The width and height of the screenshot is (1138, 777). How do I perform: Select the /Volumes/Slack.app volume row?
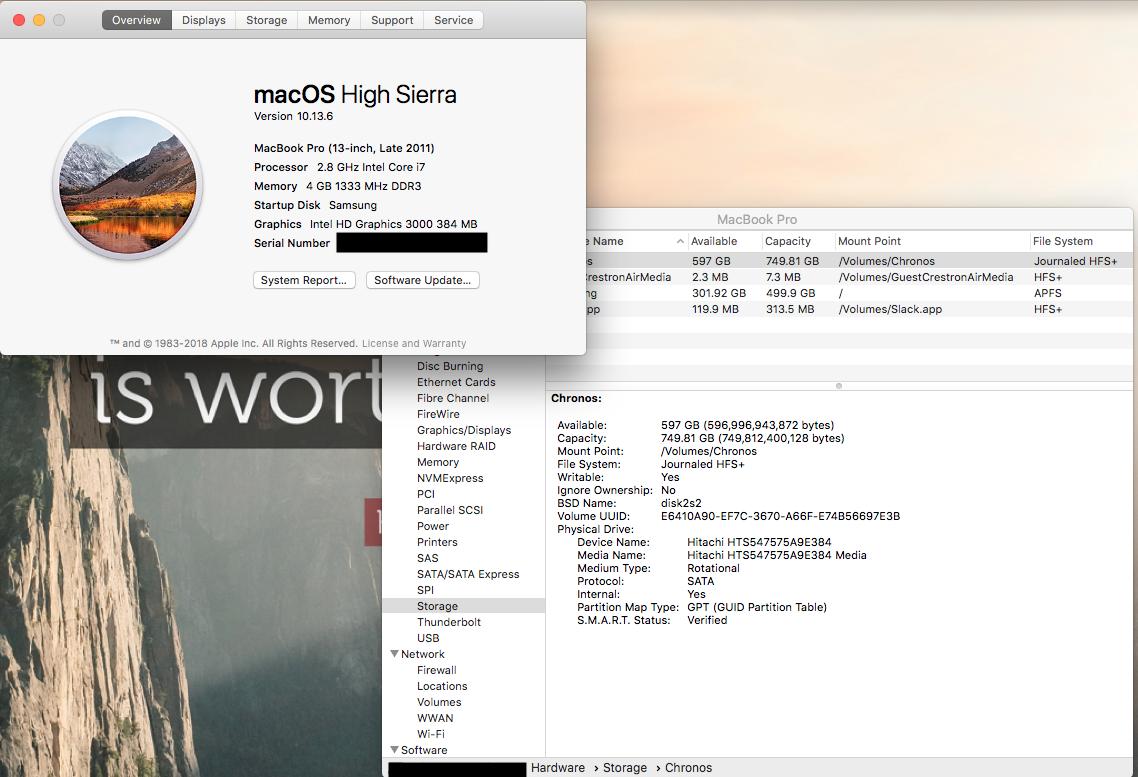click(859, 308)
